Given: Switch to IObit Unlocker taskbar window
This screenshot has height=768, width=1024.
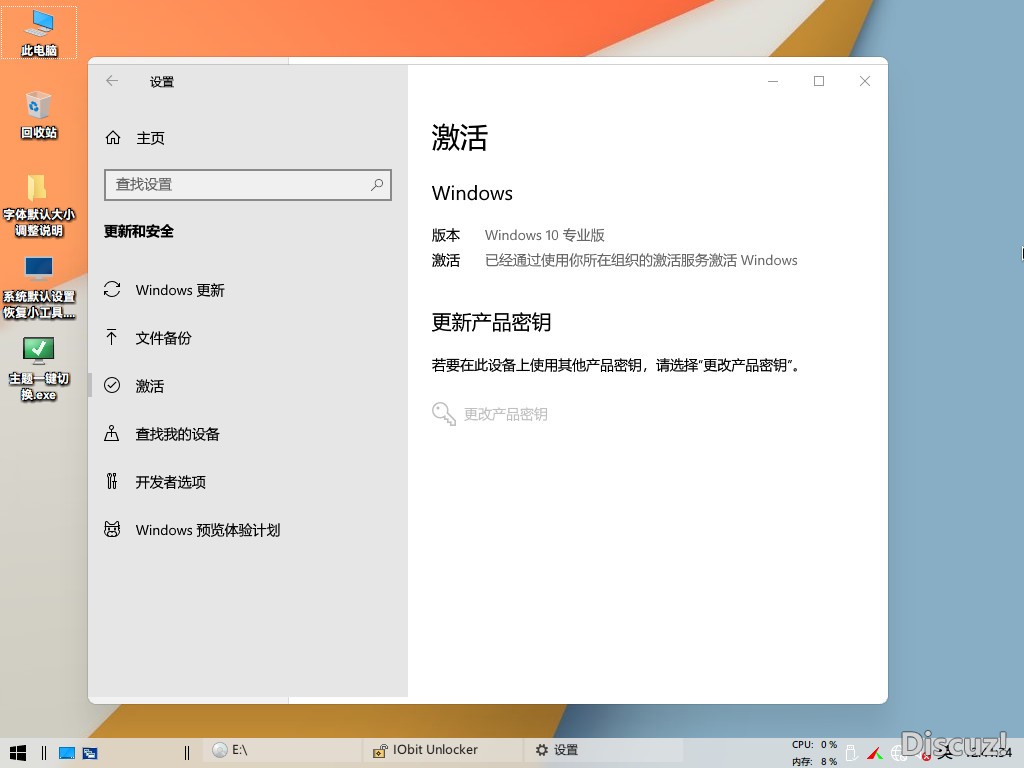Looking at the screenshot, I should click(x=443, y=750).
